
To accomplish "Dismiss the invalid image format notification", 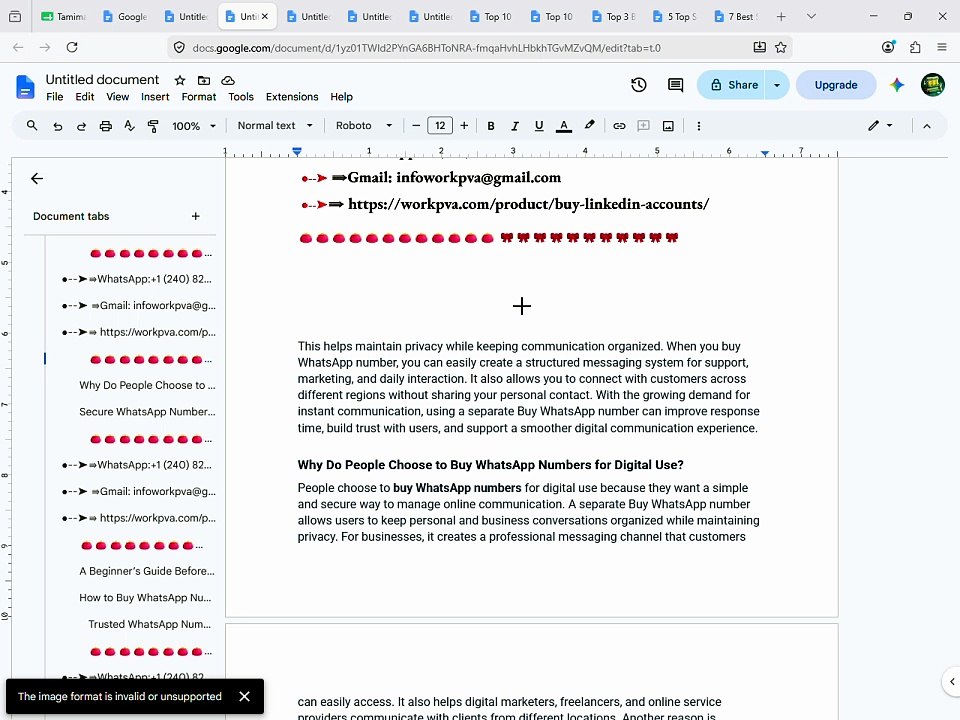I will tap(244, 696).
